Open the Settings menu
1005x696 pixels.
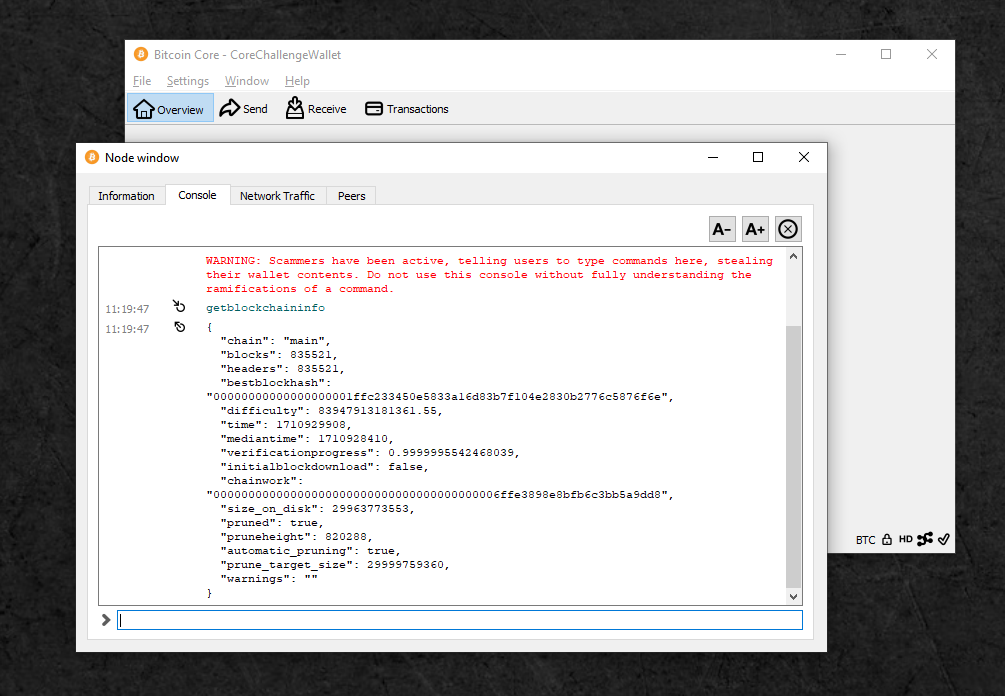188,81
